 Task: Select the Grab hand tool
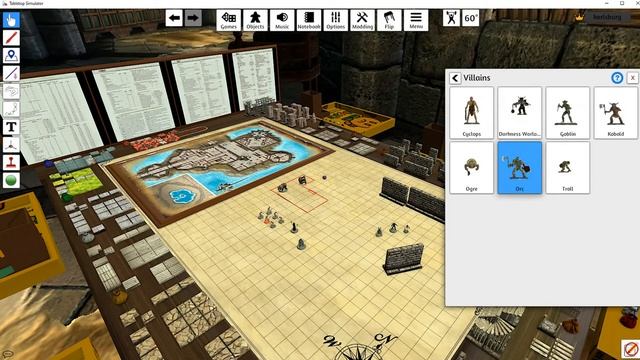(x=11, y=20)
